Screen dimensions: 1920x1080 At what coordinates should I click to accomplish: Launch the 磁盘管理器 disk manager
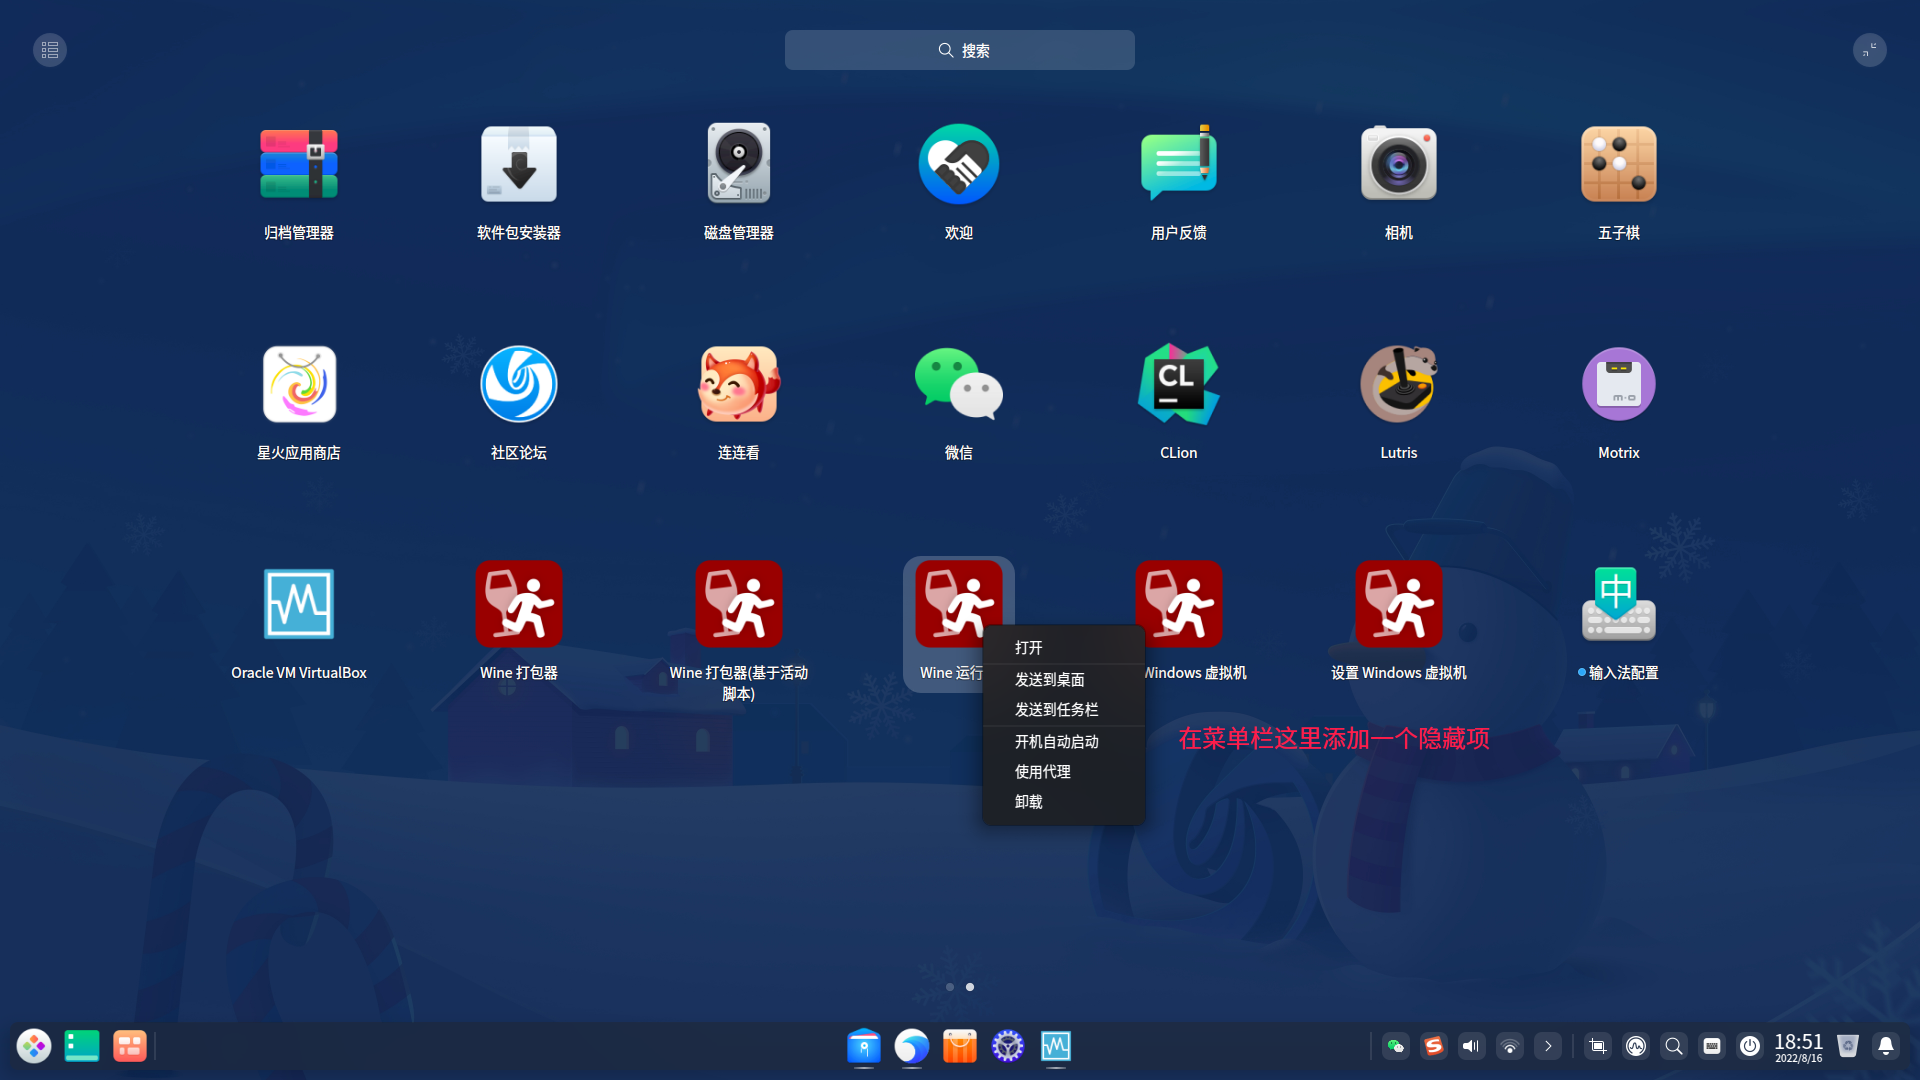click(738, 164)
